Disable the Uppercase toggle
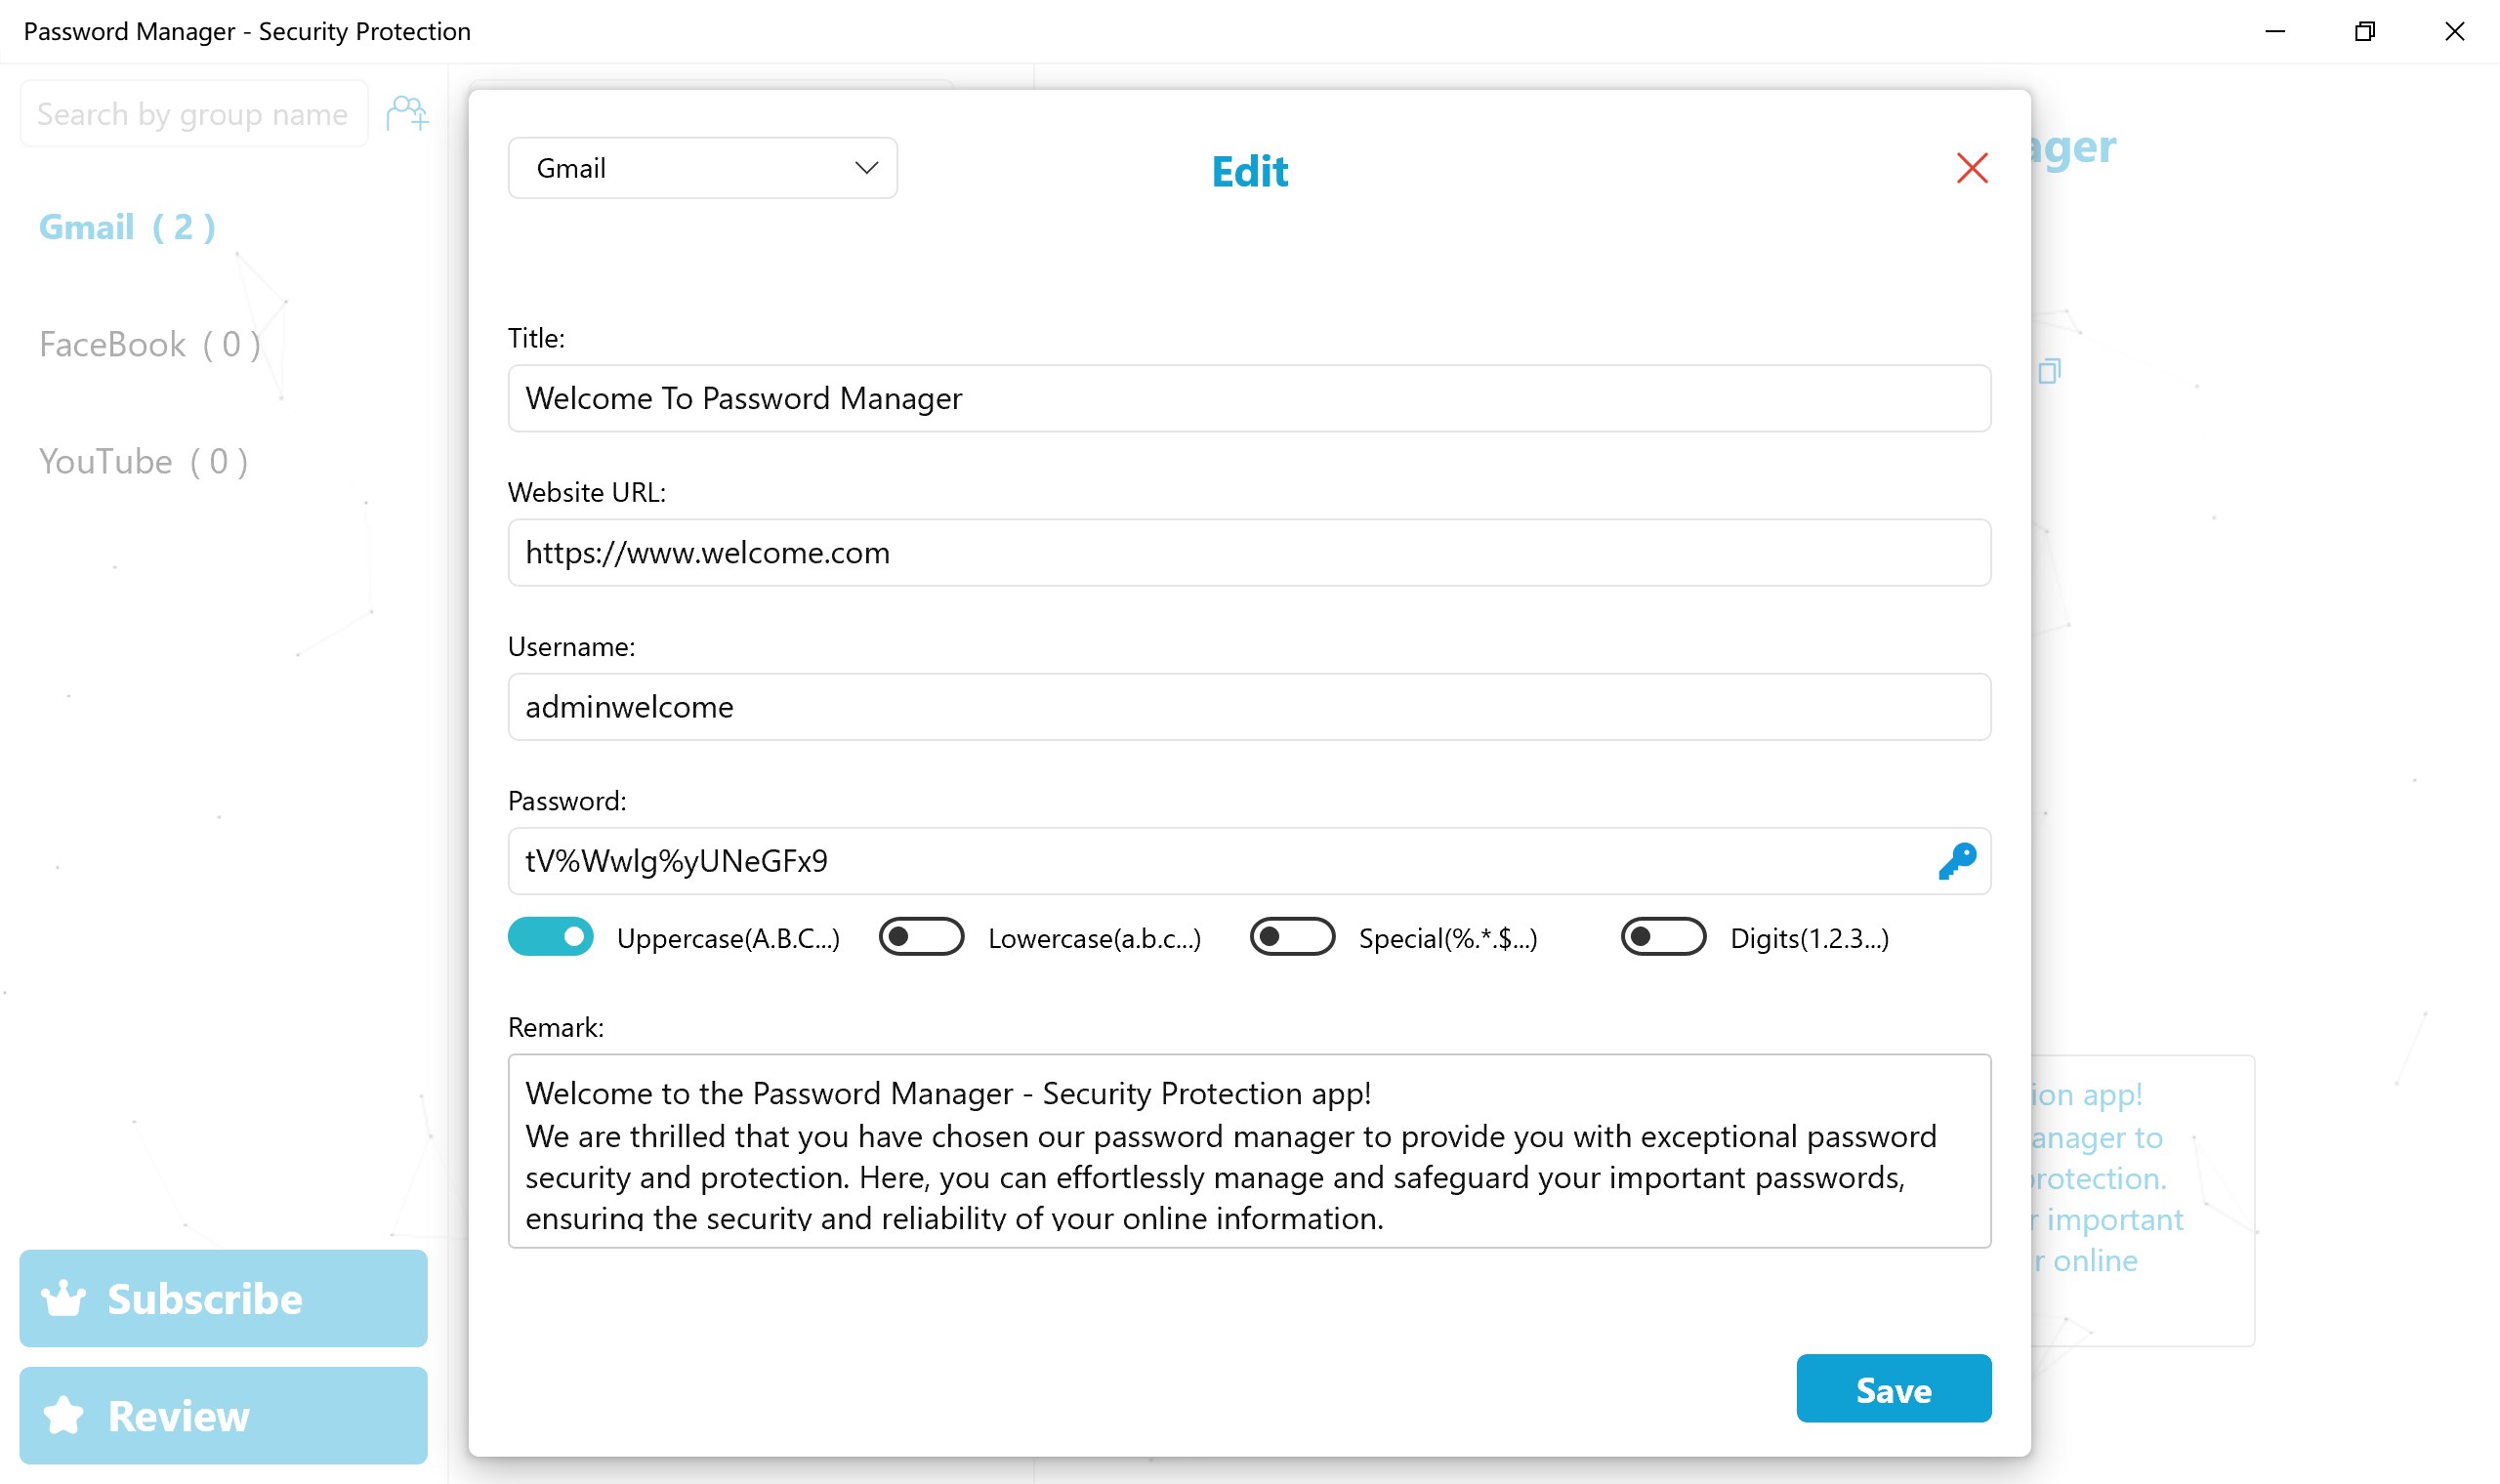This screenshot has height=1484, width=2500. (550, 937)
